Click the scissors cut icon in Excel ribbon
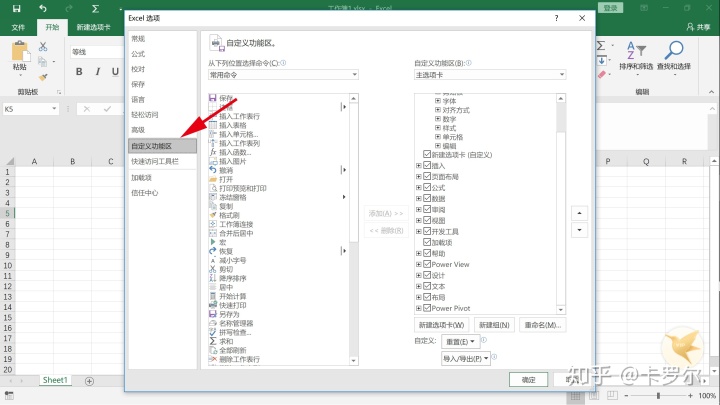Screen dimensions: 720x405 [43, 46]
